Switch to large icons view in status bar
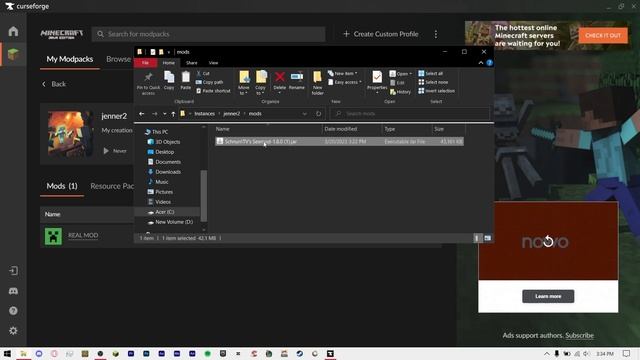The height and width of the screenshot is (360, 640). click(487, 238)
